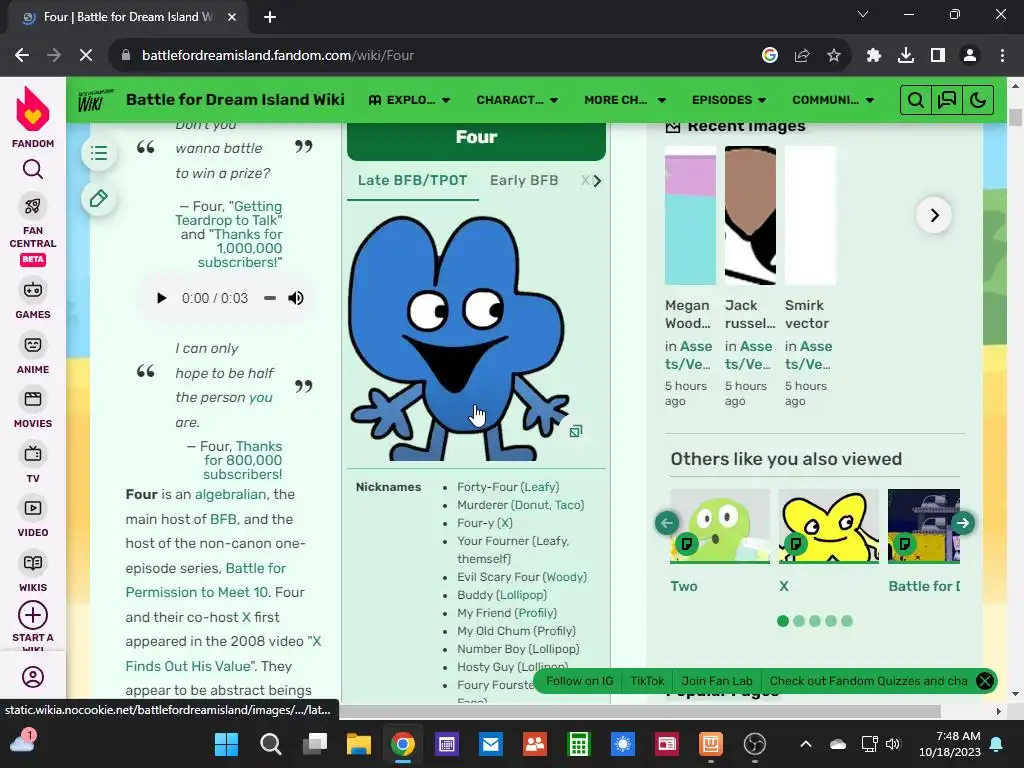
Task: Select the Late BFB/TPOT tab
Action: click(412, 180)
